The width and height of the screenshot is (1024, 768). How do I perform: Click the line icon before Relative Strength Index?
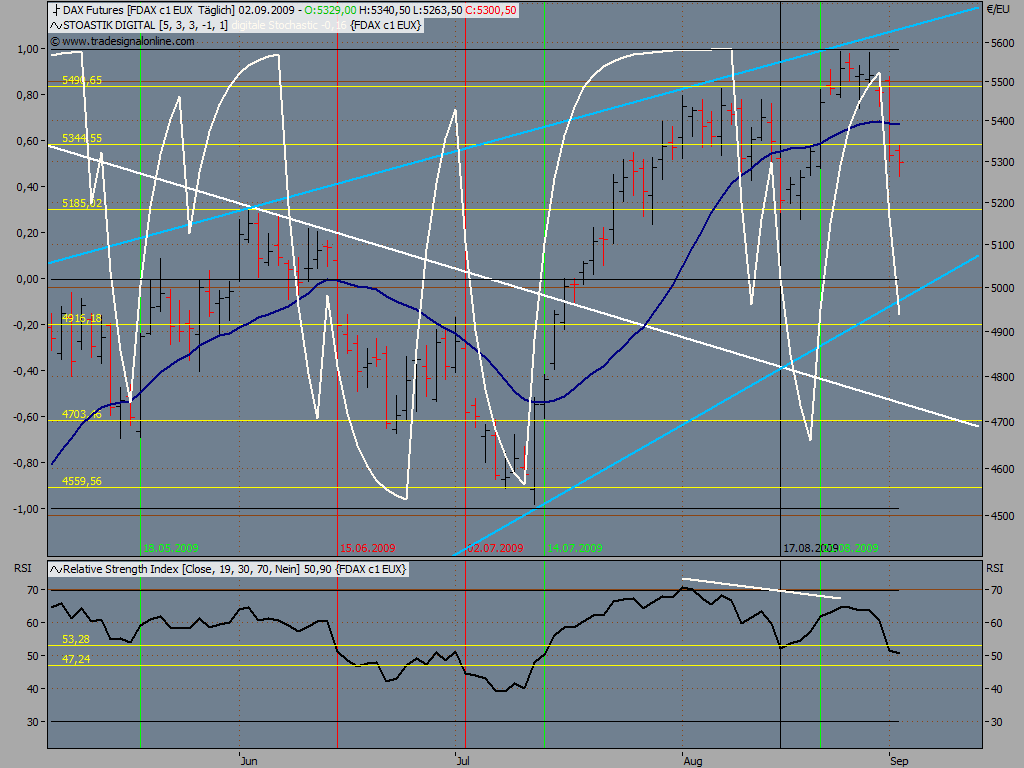pos(56,569)
